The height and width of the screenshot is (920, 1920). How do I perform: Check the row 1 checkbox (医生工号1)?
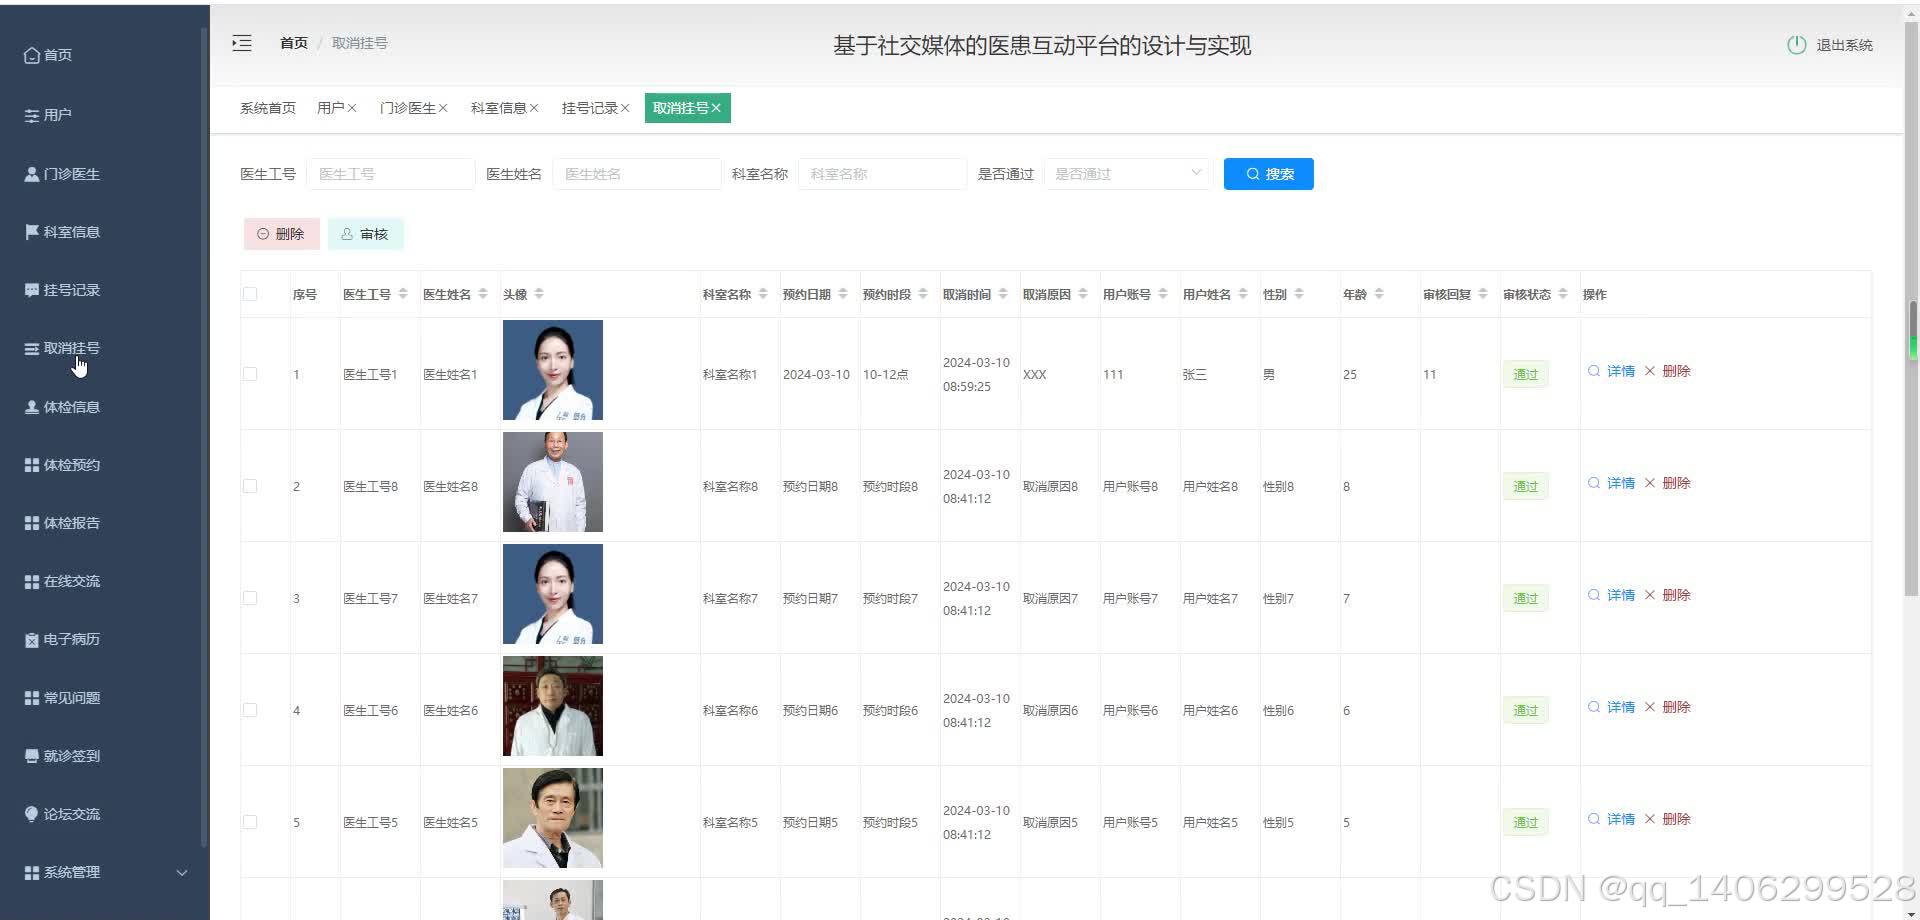pyautogui.click(x=250, y=374)
